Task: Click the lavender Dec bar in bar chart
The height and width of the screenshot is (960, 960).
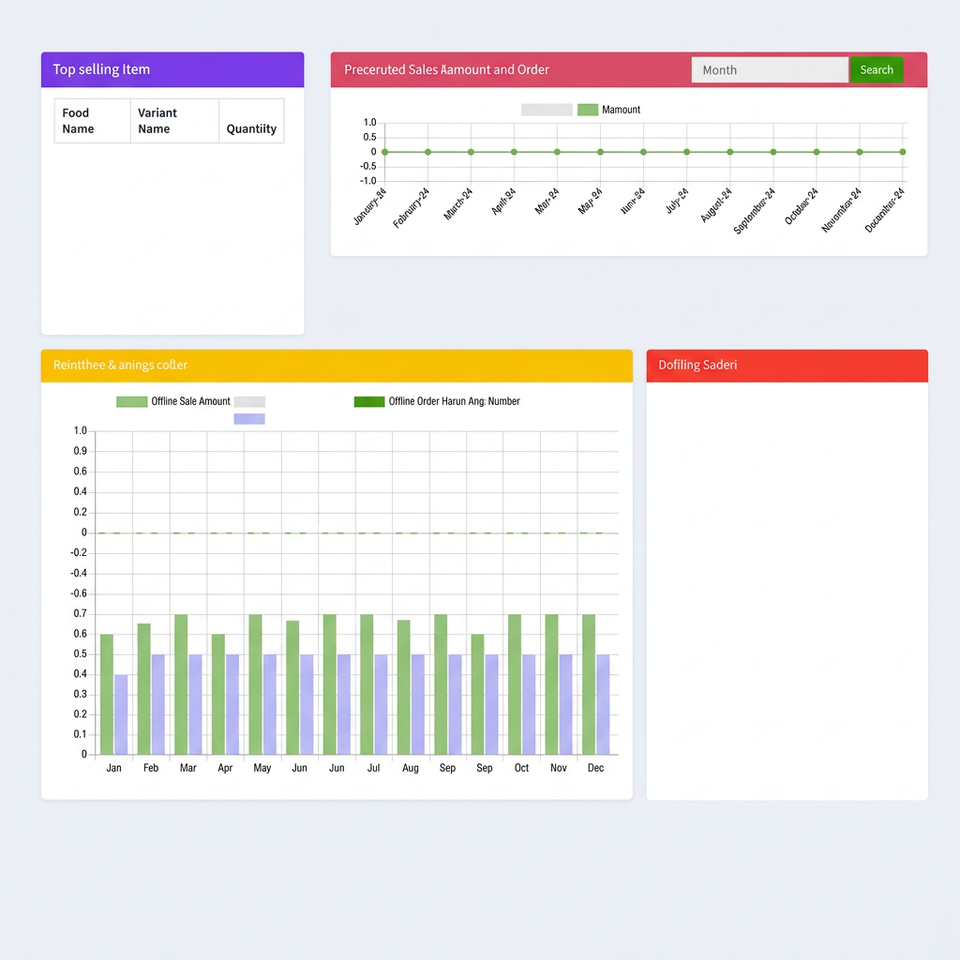Action: pos(603,704)
